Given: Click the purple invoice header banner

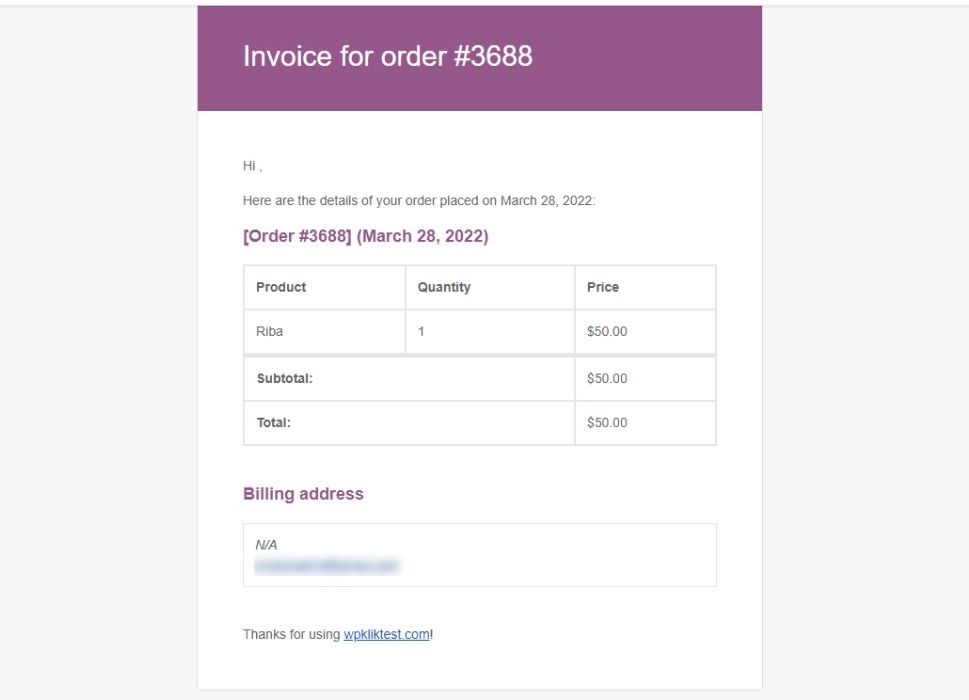Looking at the screenshot, I should tap(480, 59).
